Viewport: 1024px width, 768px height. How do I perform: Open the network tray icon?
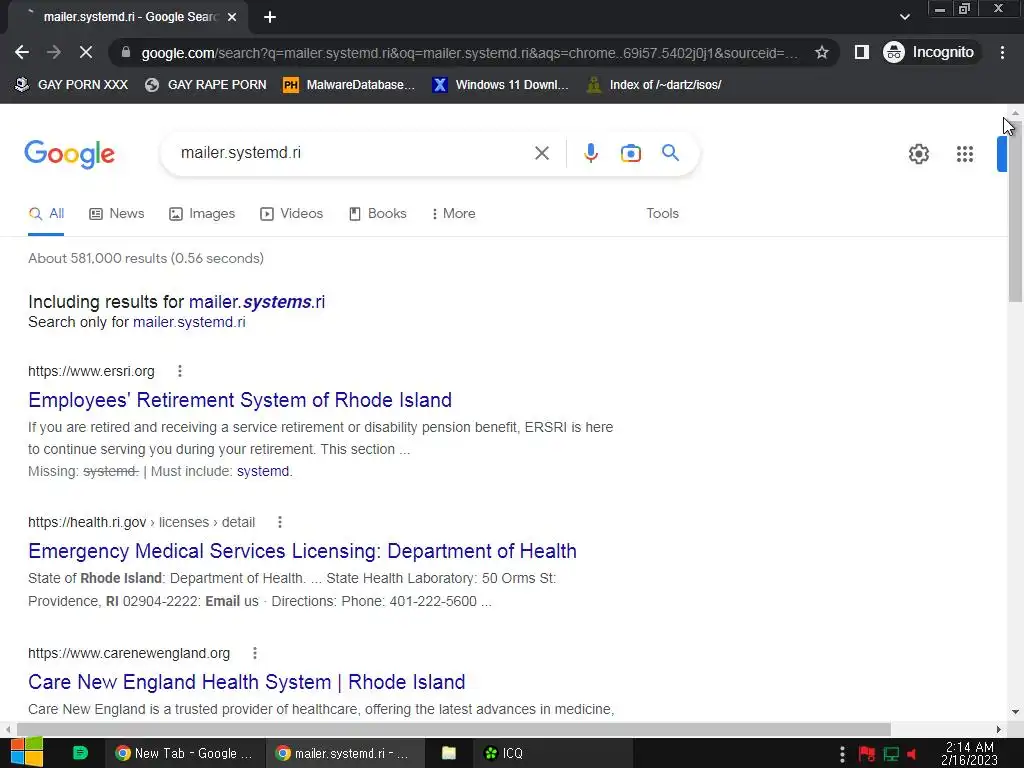891,754
